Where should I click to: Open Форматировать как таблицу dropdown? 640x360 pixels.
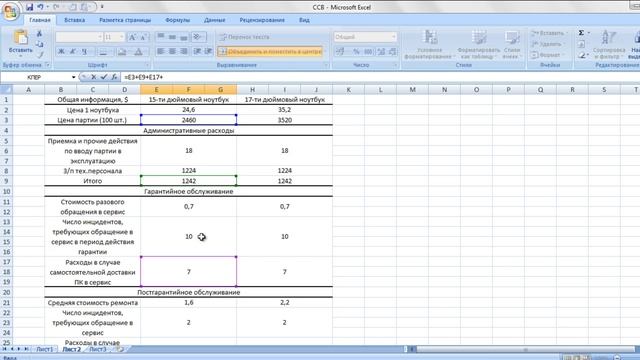(478, 45)
